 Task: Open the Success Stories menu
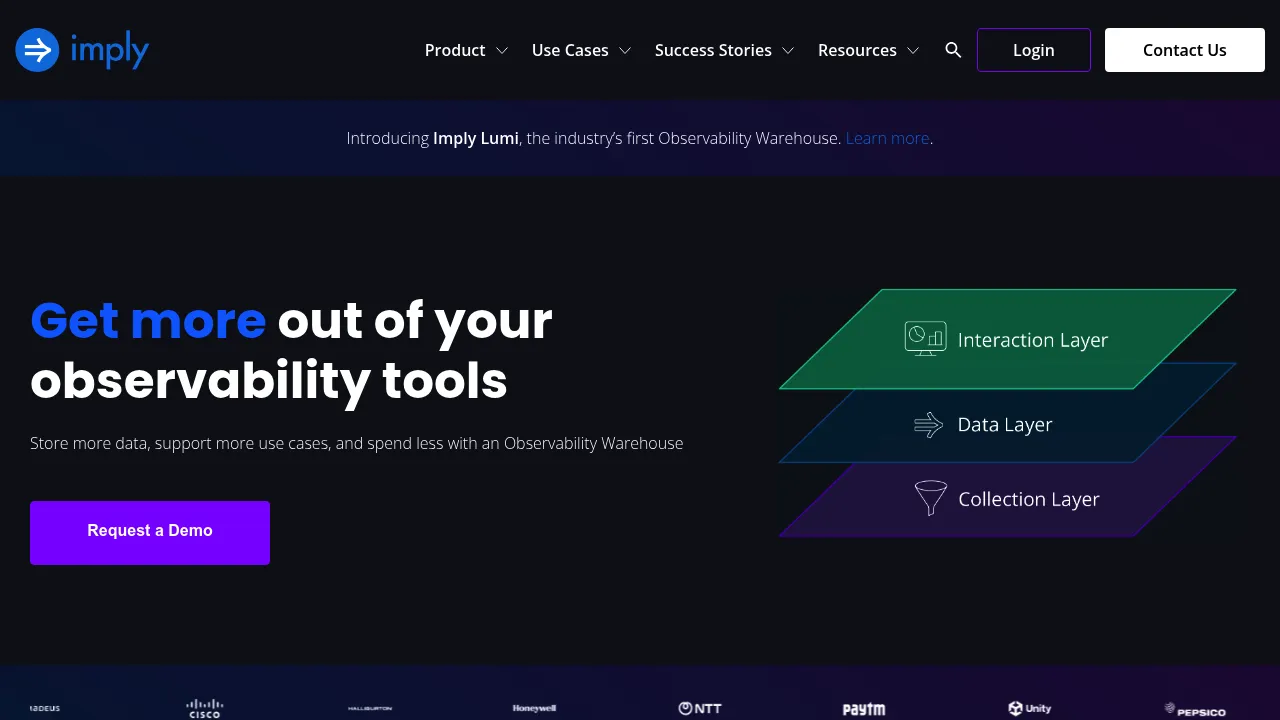tap(713, 50)
